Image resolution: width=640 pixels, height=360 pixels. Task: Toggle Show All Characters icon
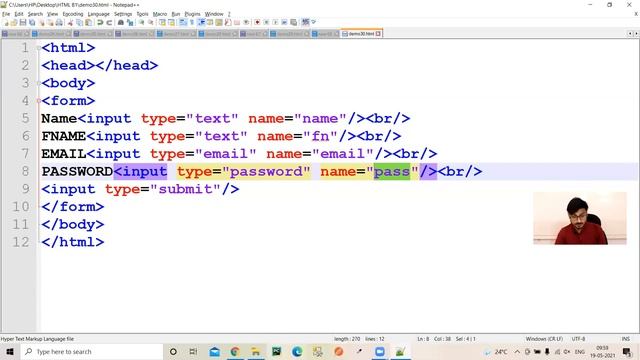192,22
